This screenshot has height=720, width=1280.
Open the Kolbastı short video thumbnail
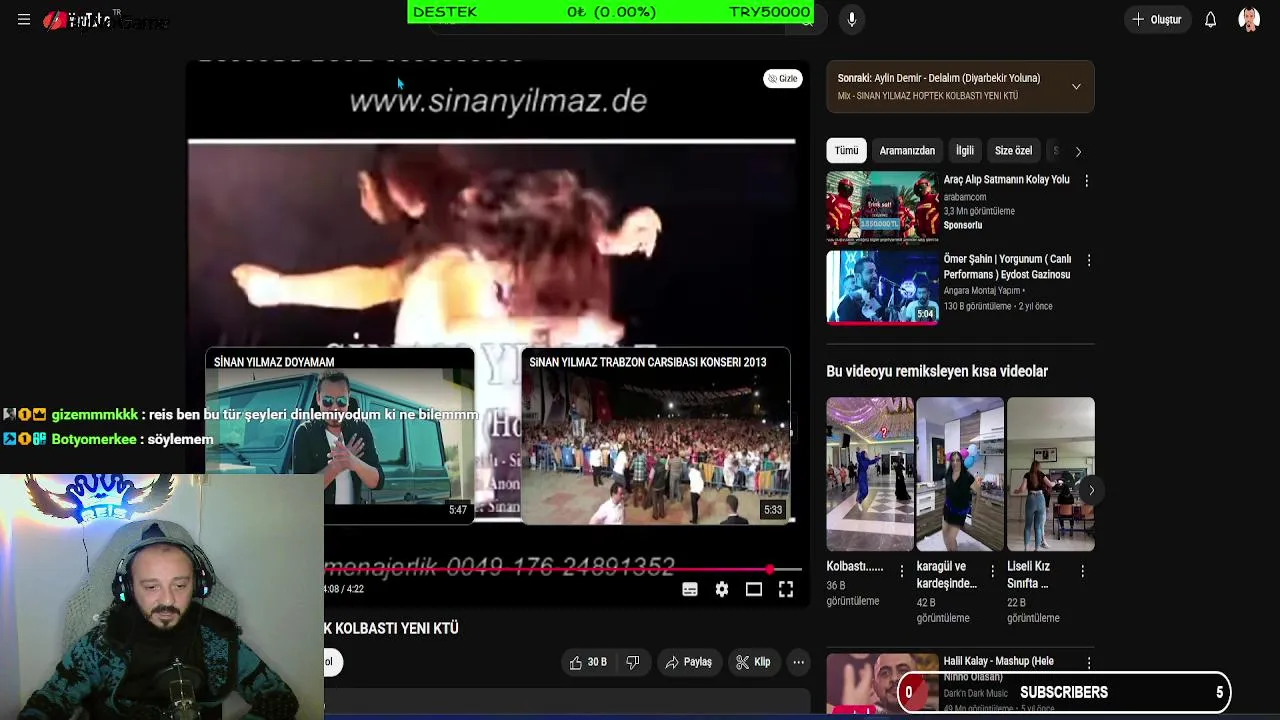[870, 474]
